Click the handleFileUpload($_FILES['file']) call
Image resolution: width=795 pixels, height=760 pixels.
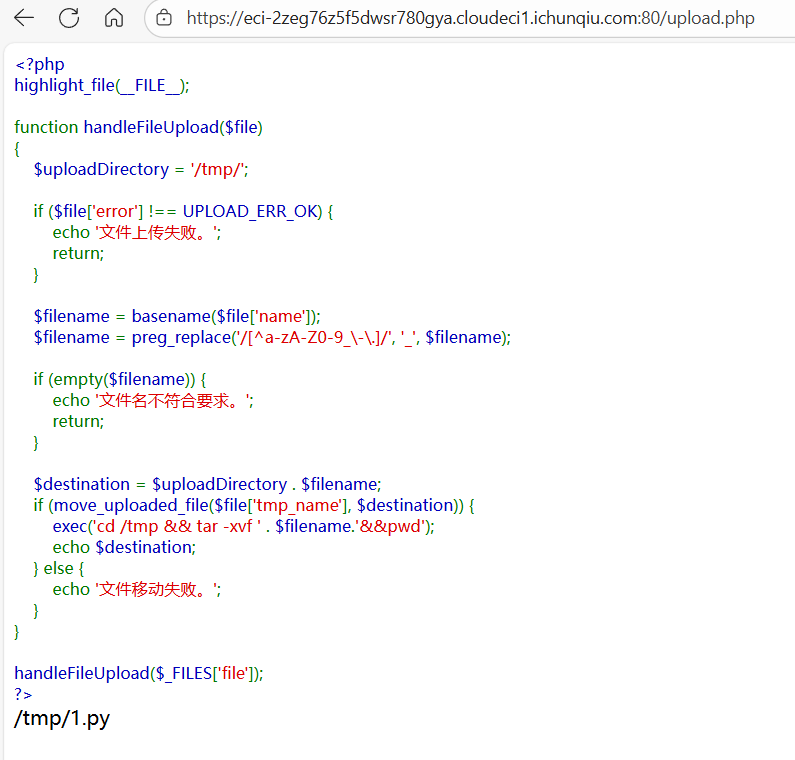[139, 674]
